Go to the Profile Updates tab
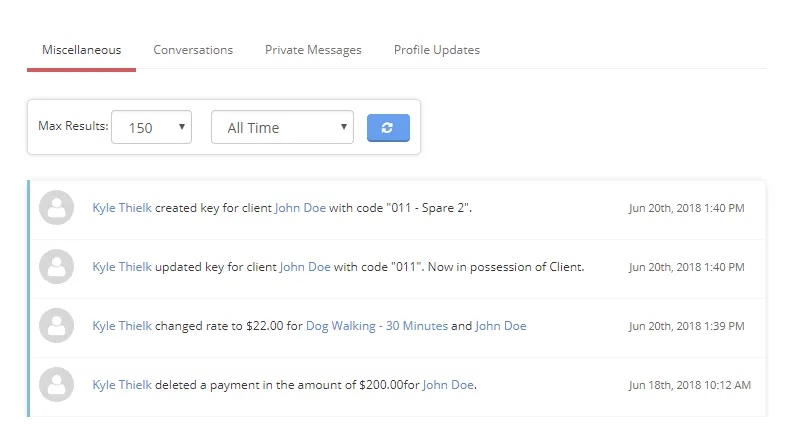Image resolution: width=800 pixels, height=444 pixels. 437,50
